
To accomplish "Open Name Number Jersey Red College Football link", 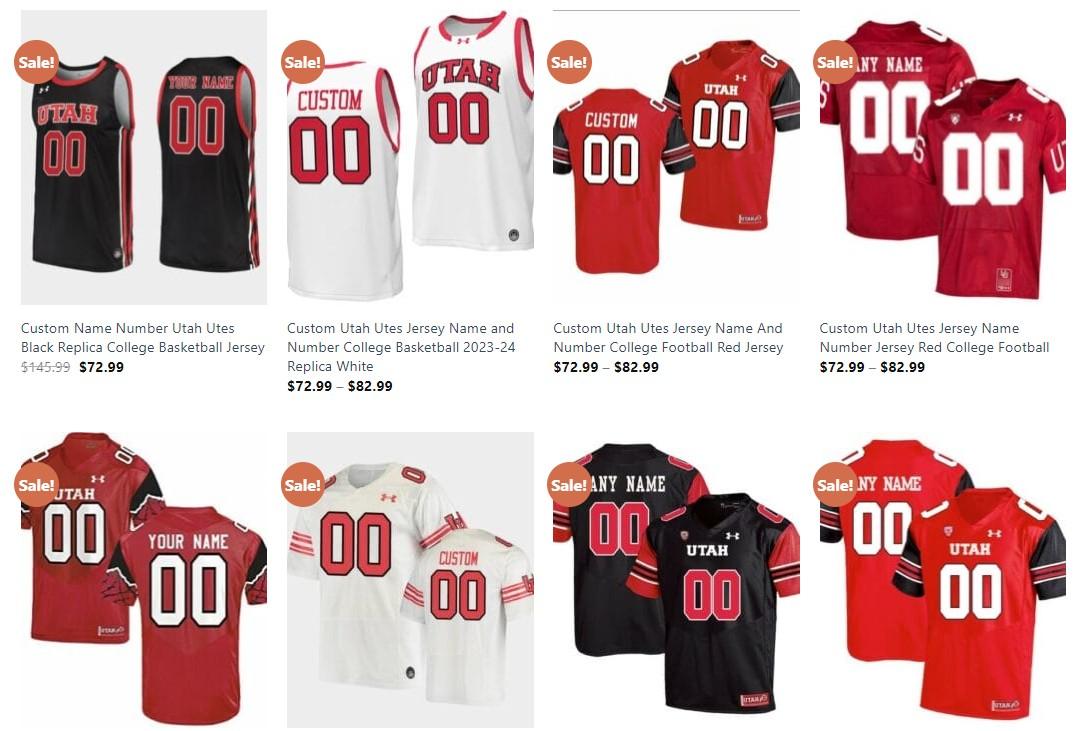I will [934, 338].
